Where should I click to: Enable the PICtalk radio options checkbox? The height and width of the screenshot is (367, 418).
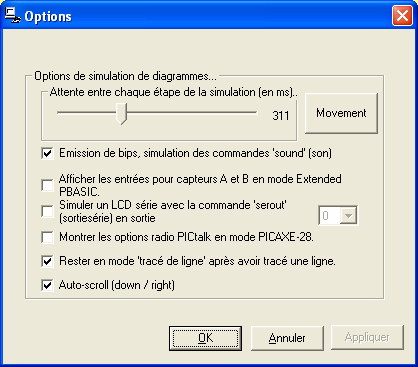(x=47, y=237)
